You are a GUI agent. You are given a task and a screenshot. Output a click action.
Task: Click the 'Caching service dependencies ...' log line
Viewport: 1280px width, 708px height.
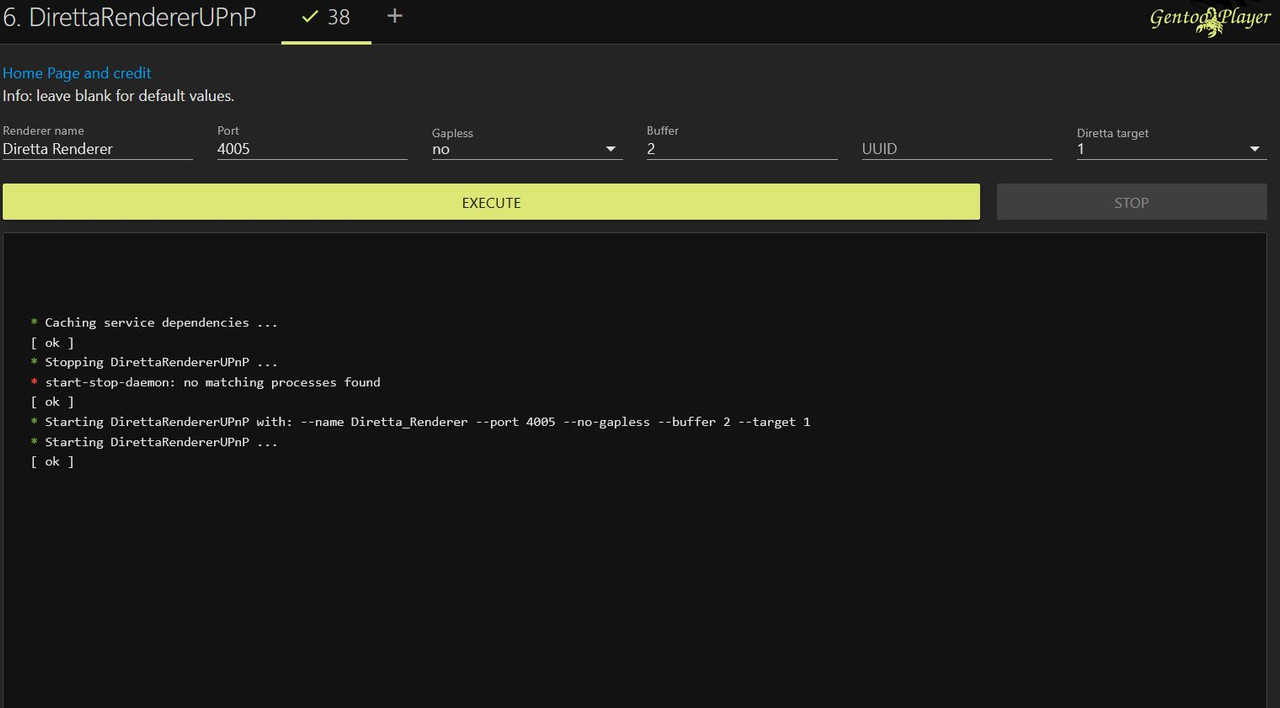tap(154, 323)
